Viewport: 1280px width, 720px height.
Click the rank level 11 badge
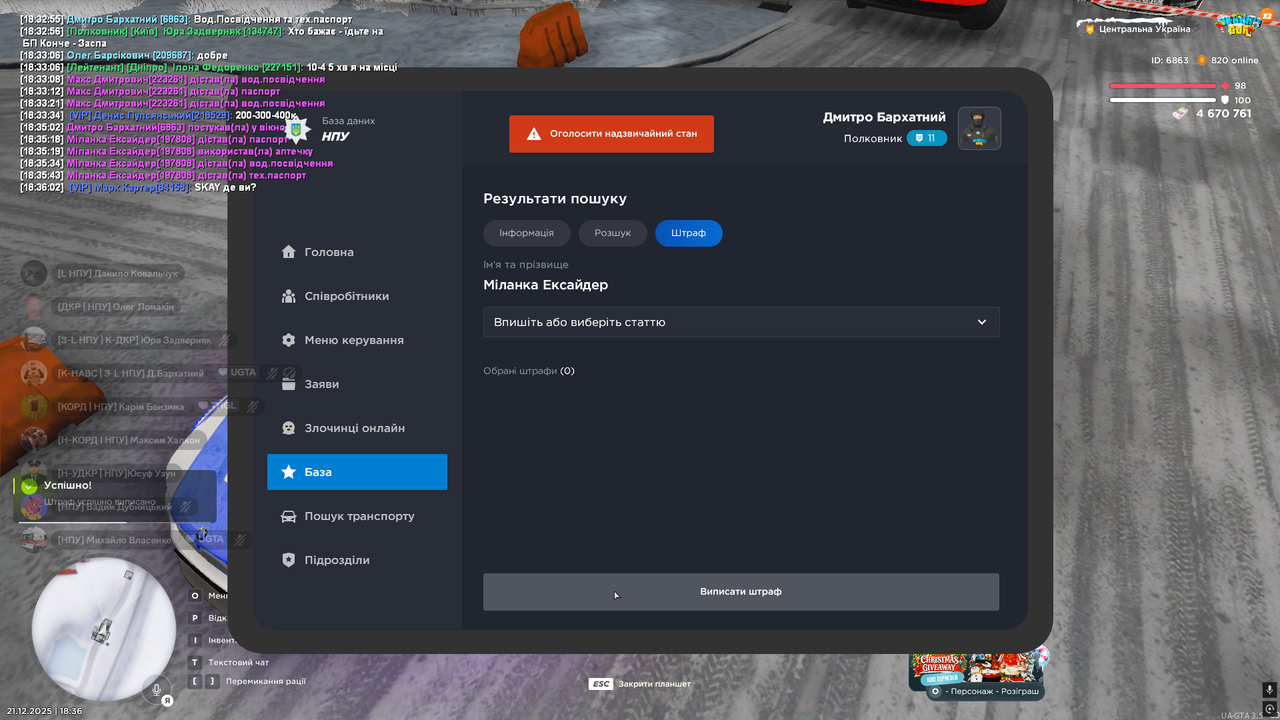(927, 138)
